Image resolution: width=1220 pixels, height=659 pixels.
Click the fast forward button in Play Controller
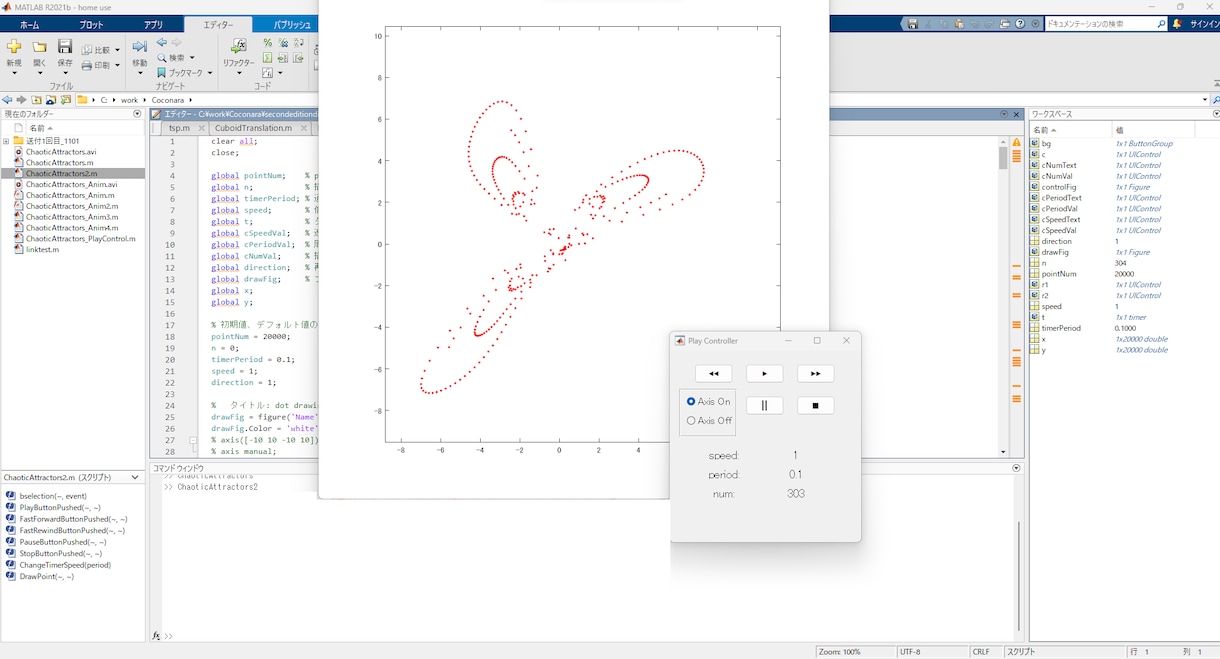click(816, 374)
